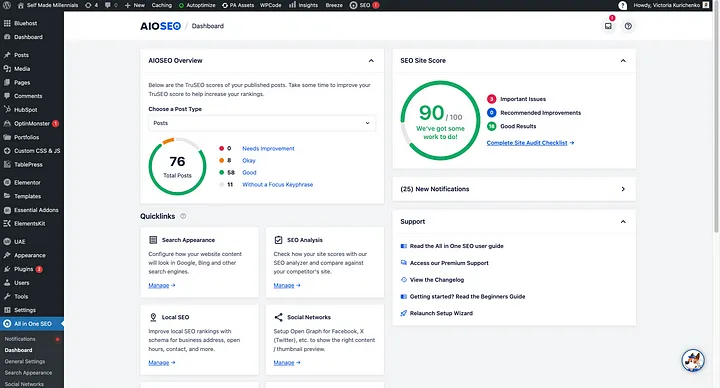This screenshot has width=720, height=388.
Task: Open OptinMonster in the sidebar
Action: click(32, 124)
